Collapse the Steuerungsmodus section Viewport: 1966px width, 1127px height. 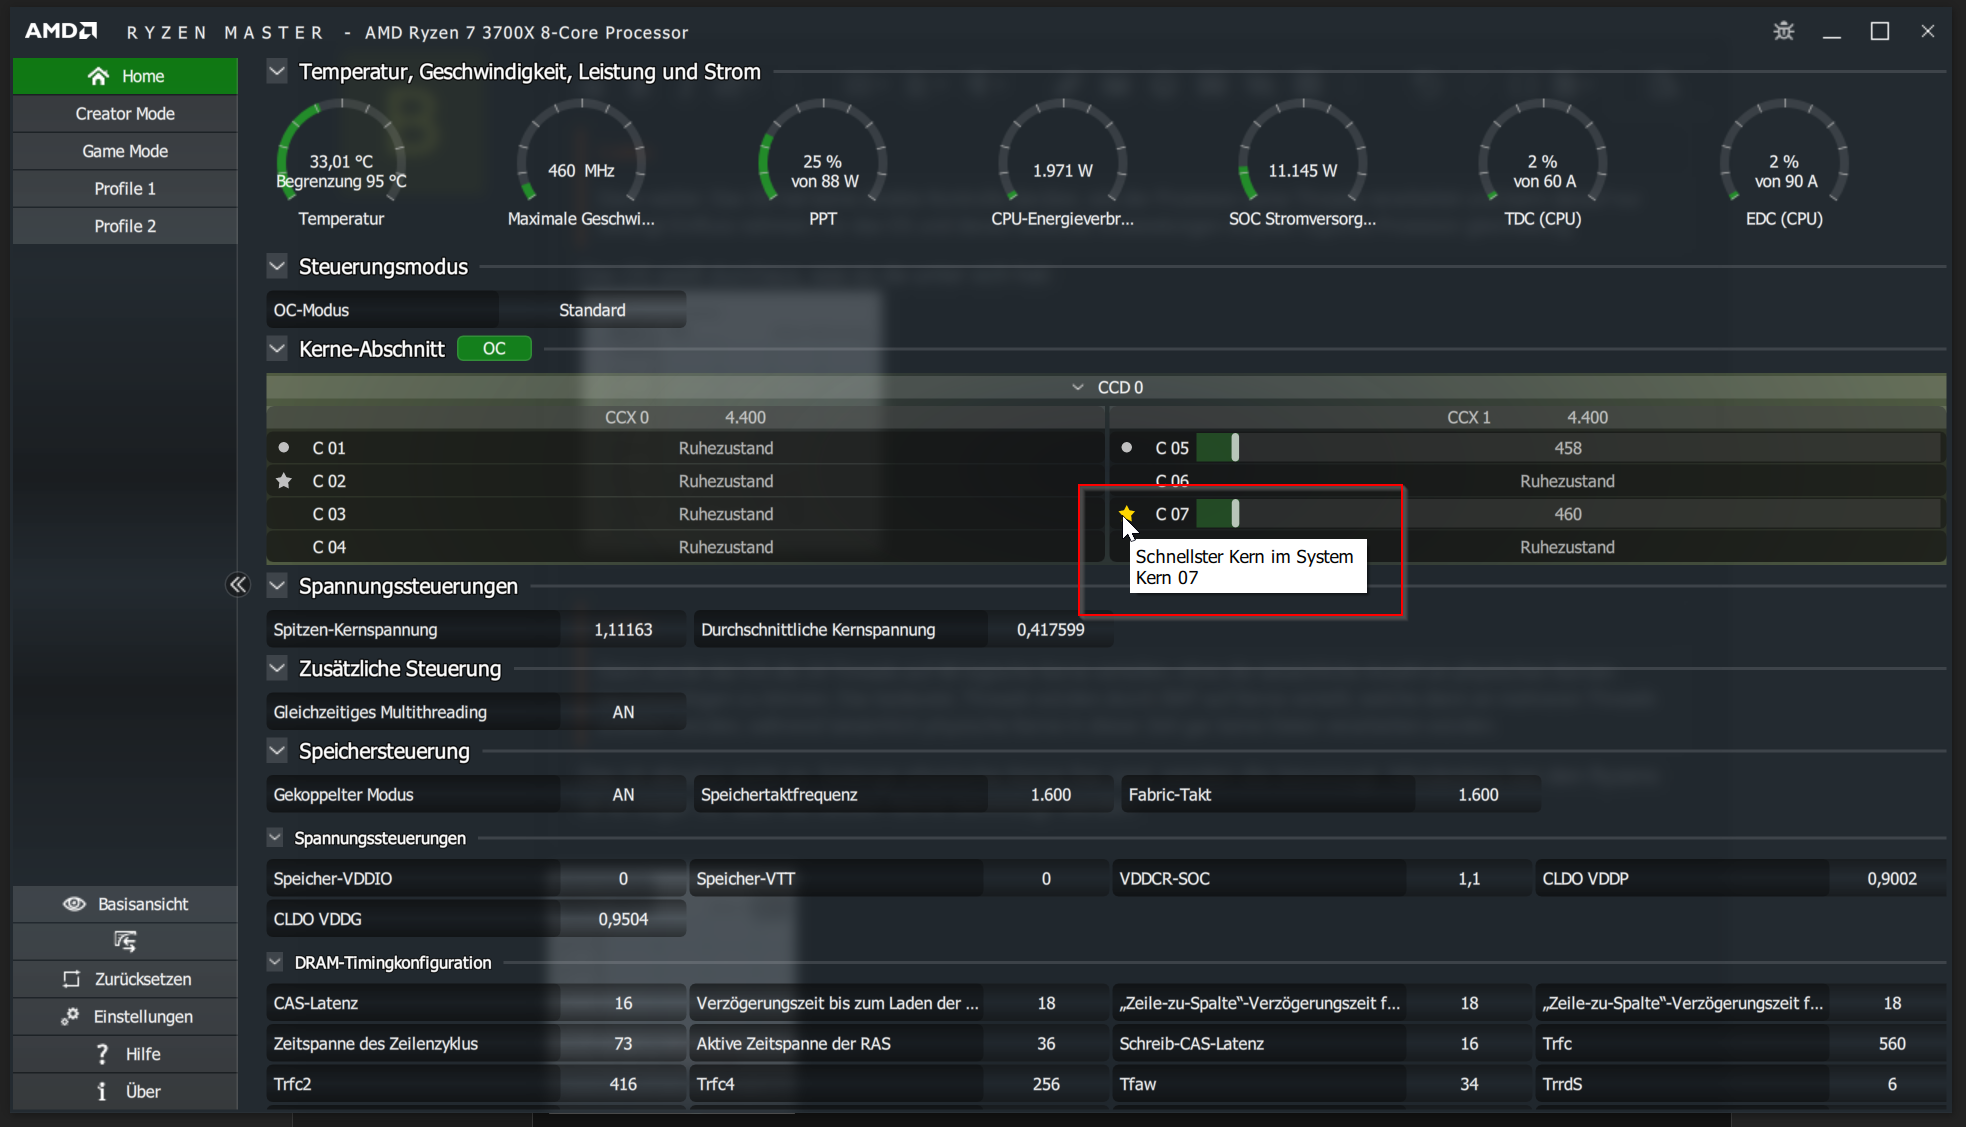click(277, 267)
